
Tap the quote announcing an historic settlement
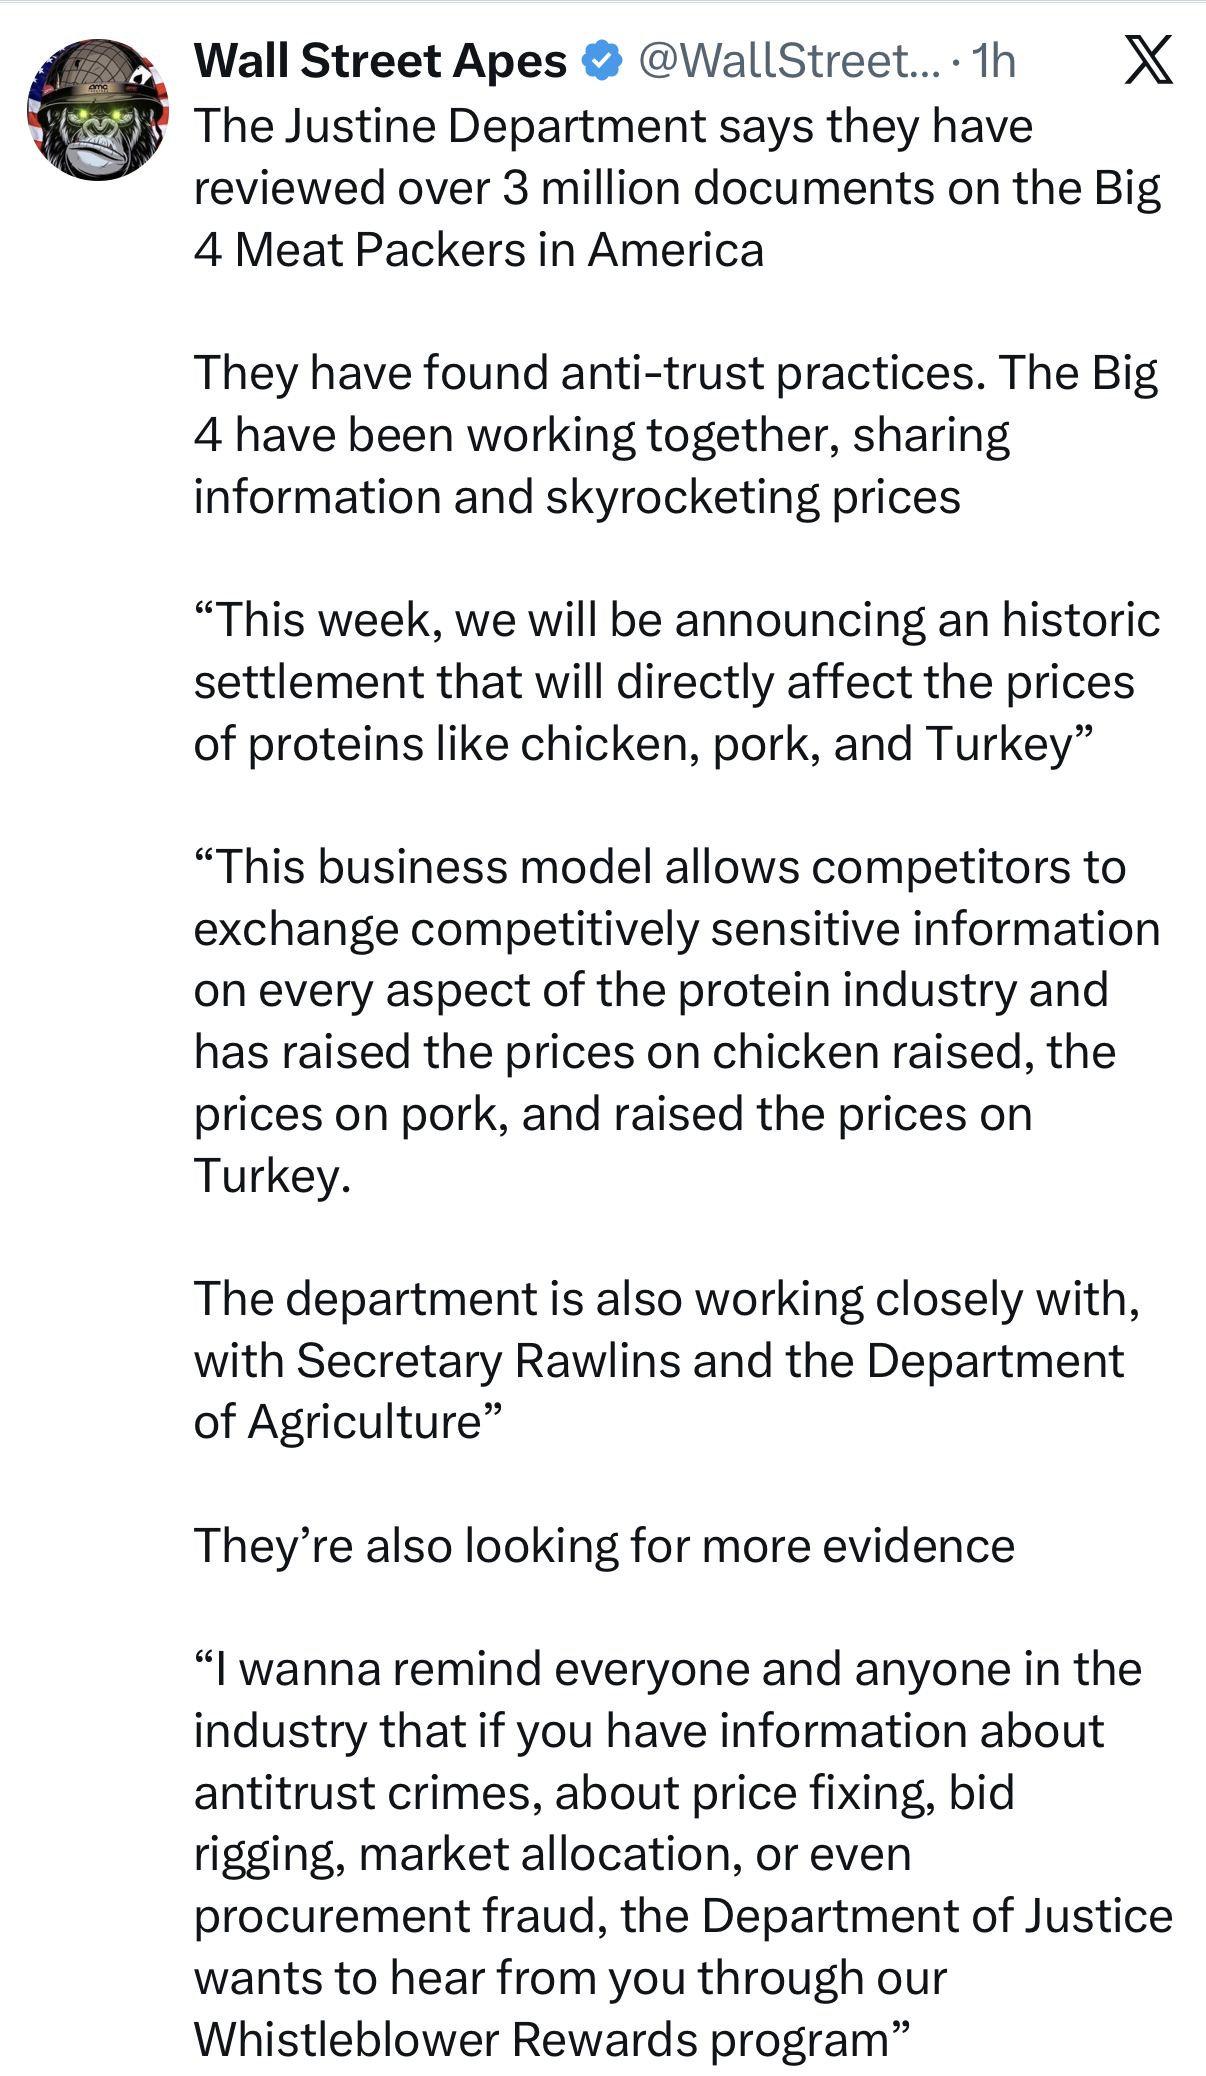coord(677,682)
